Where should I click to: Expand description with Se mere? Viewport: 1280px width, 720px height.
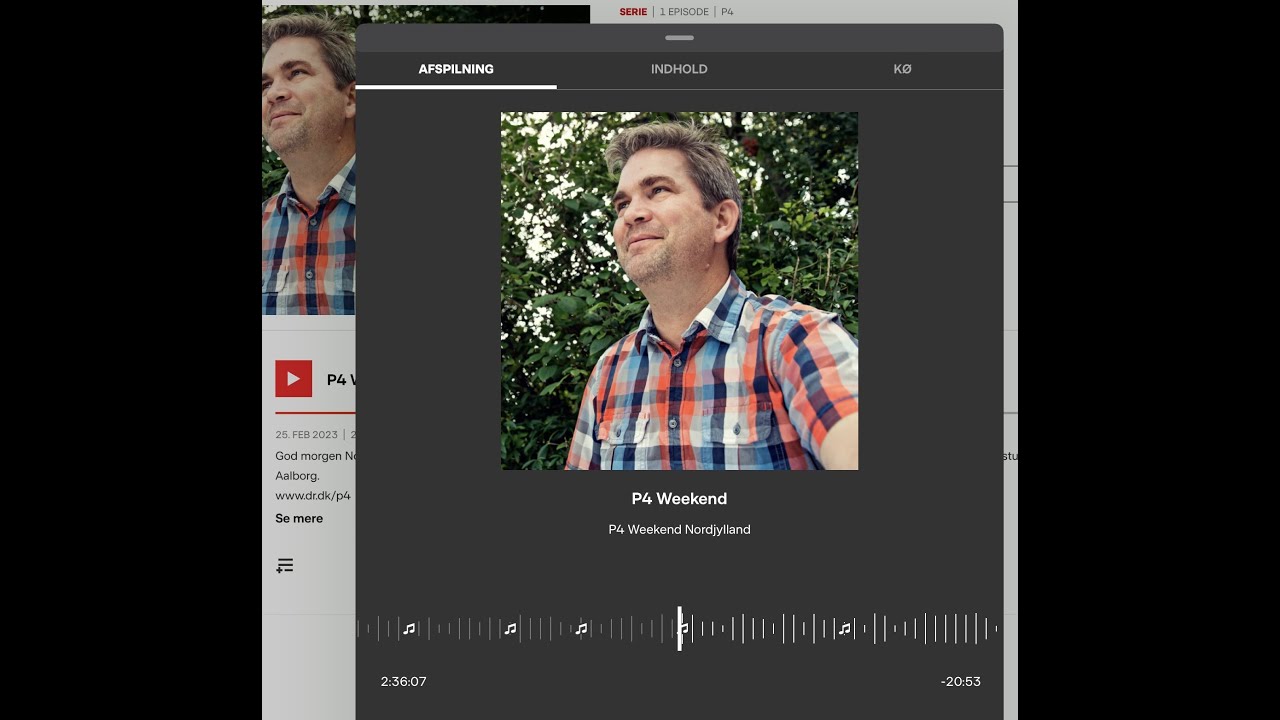point(299,518)
